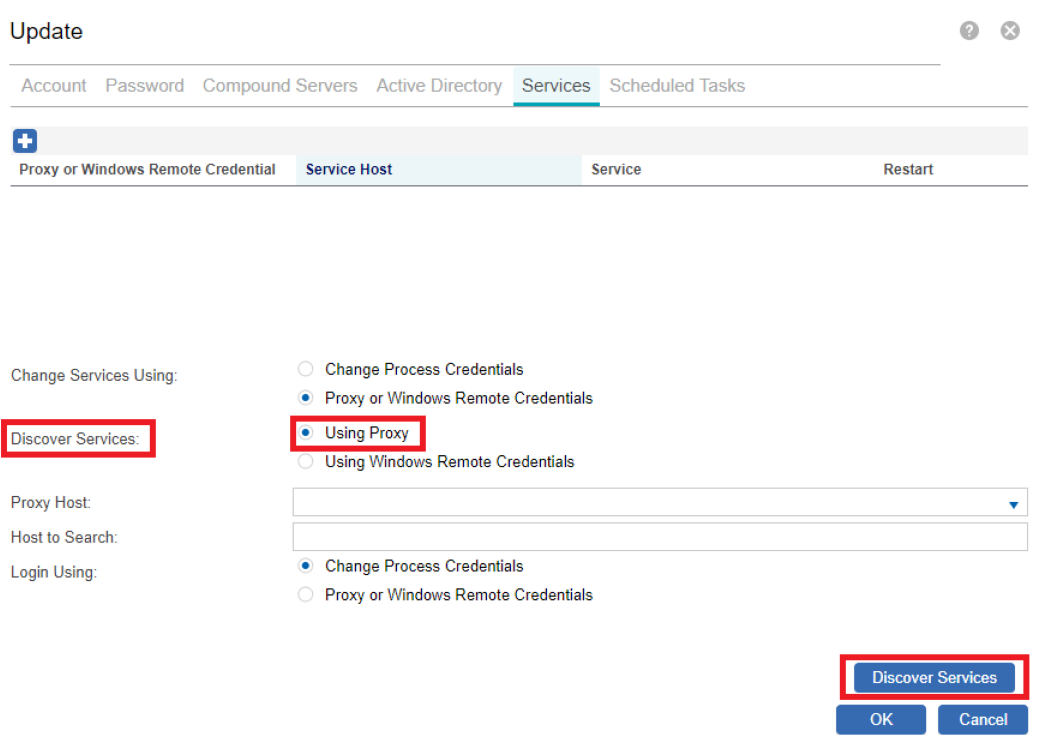This screenshot has width=1038, height=739.
Task: Select Change Process Credentials under Change Services Using
Action: [x=307, y=370]
